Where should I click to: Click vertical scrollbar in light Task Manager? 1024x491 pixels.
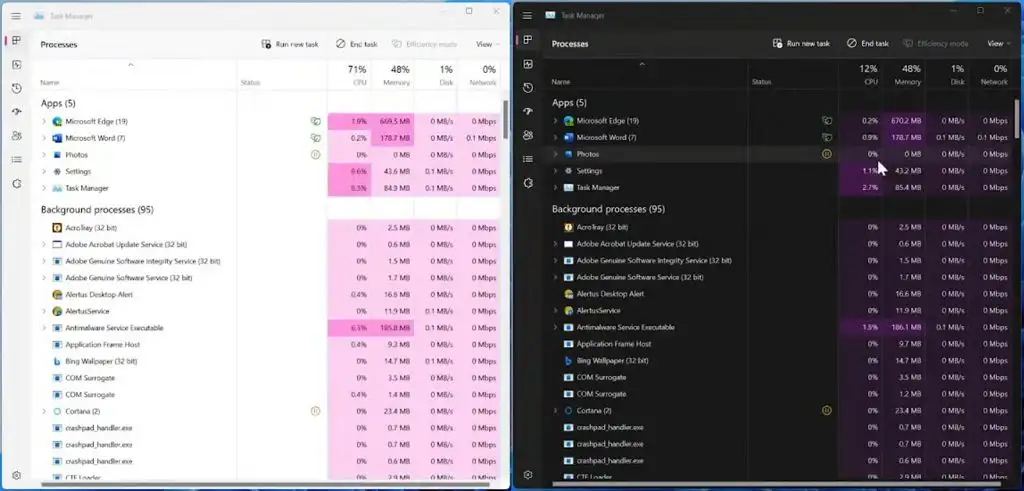click(x=505, y=120)
